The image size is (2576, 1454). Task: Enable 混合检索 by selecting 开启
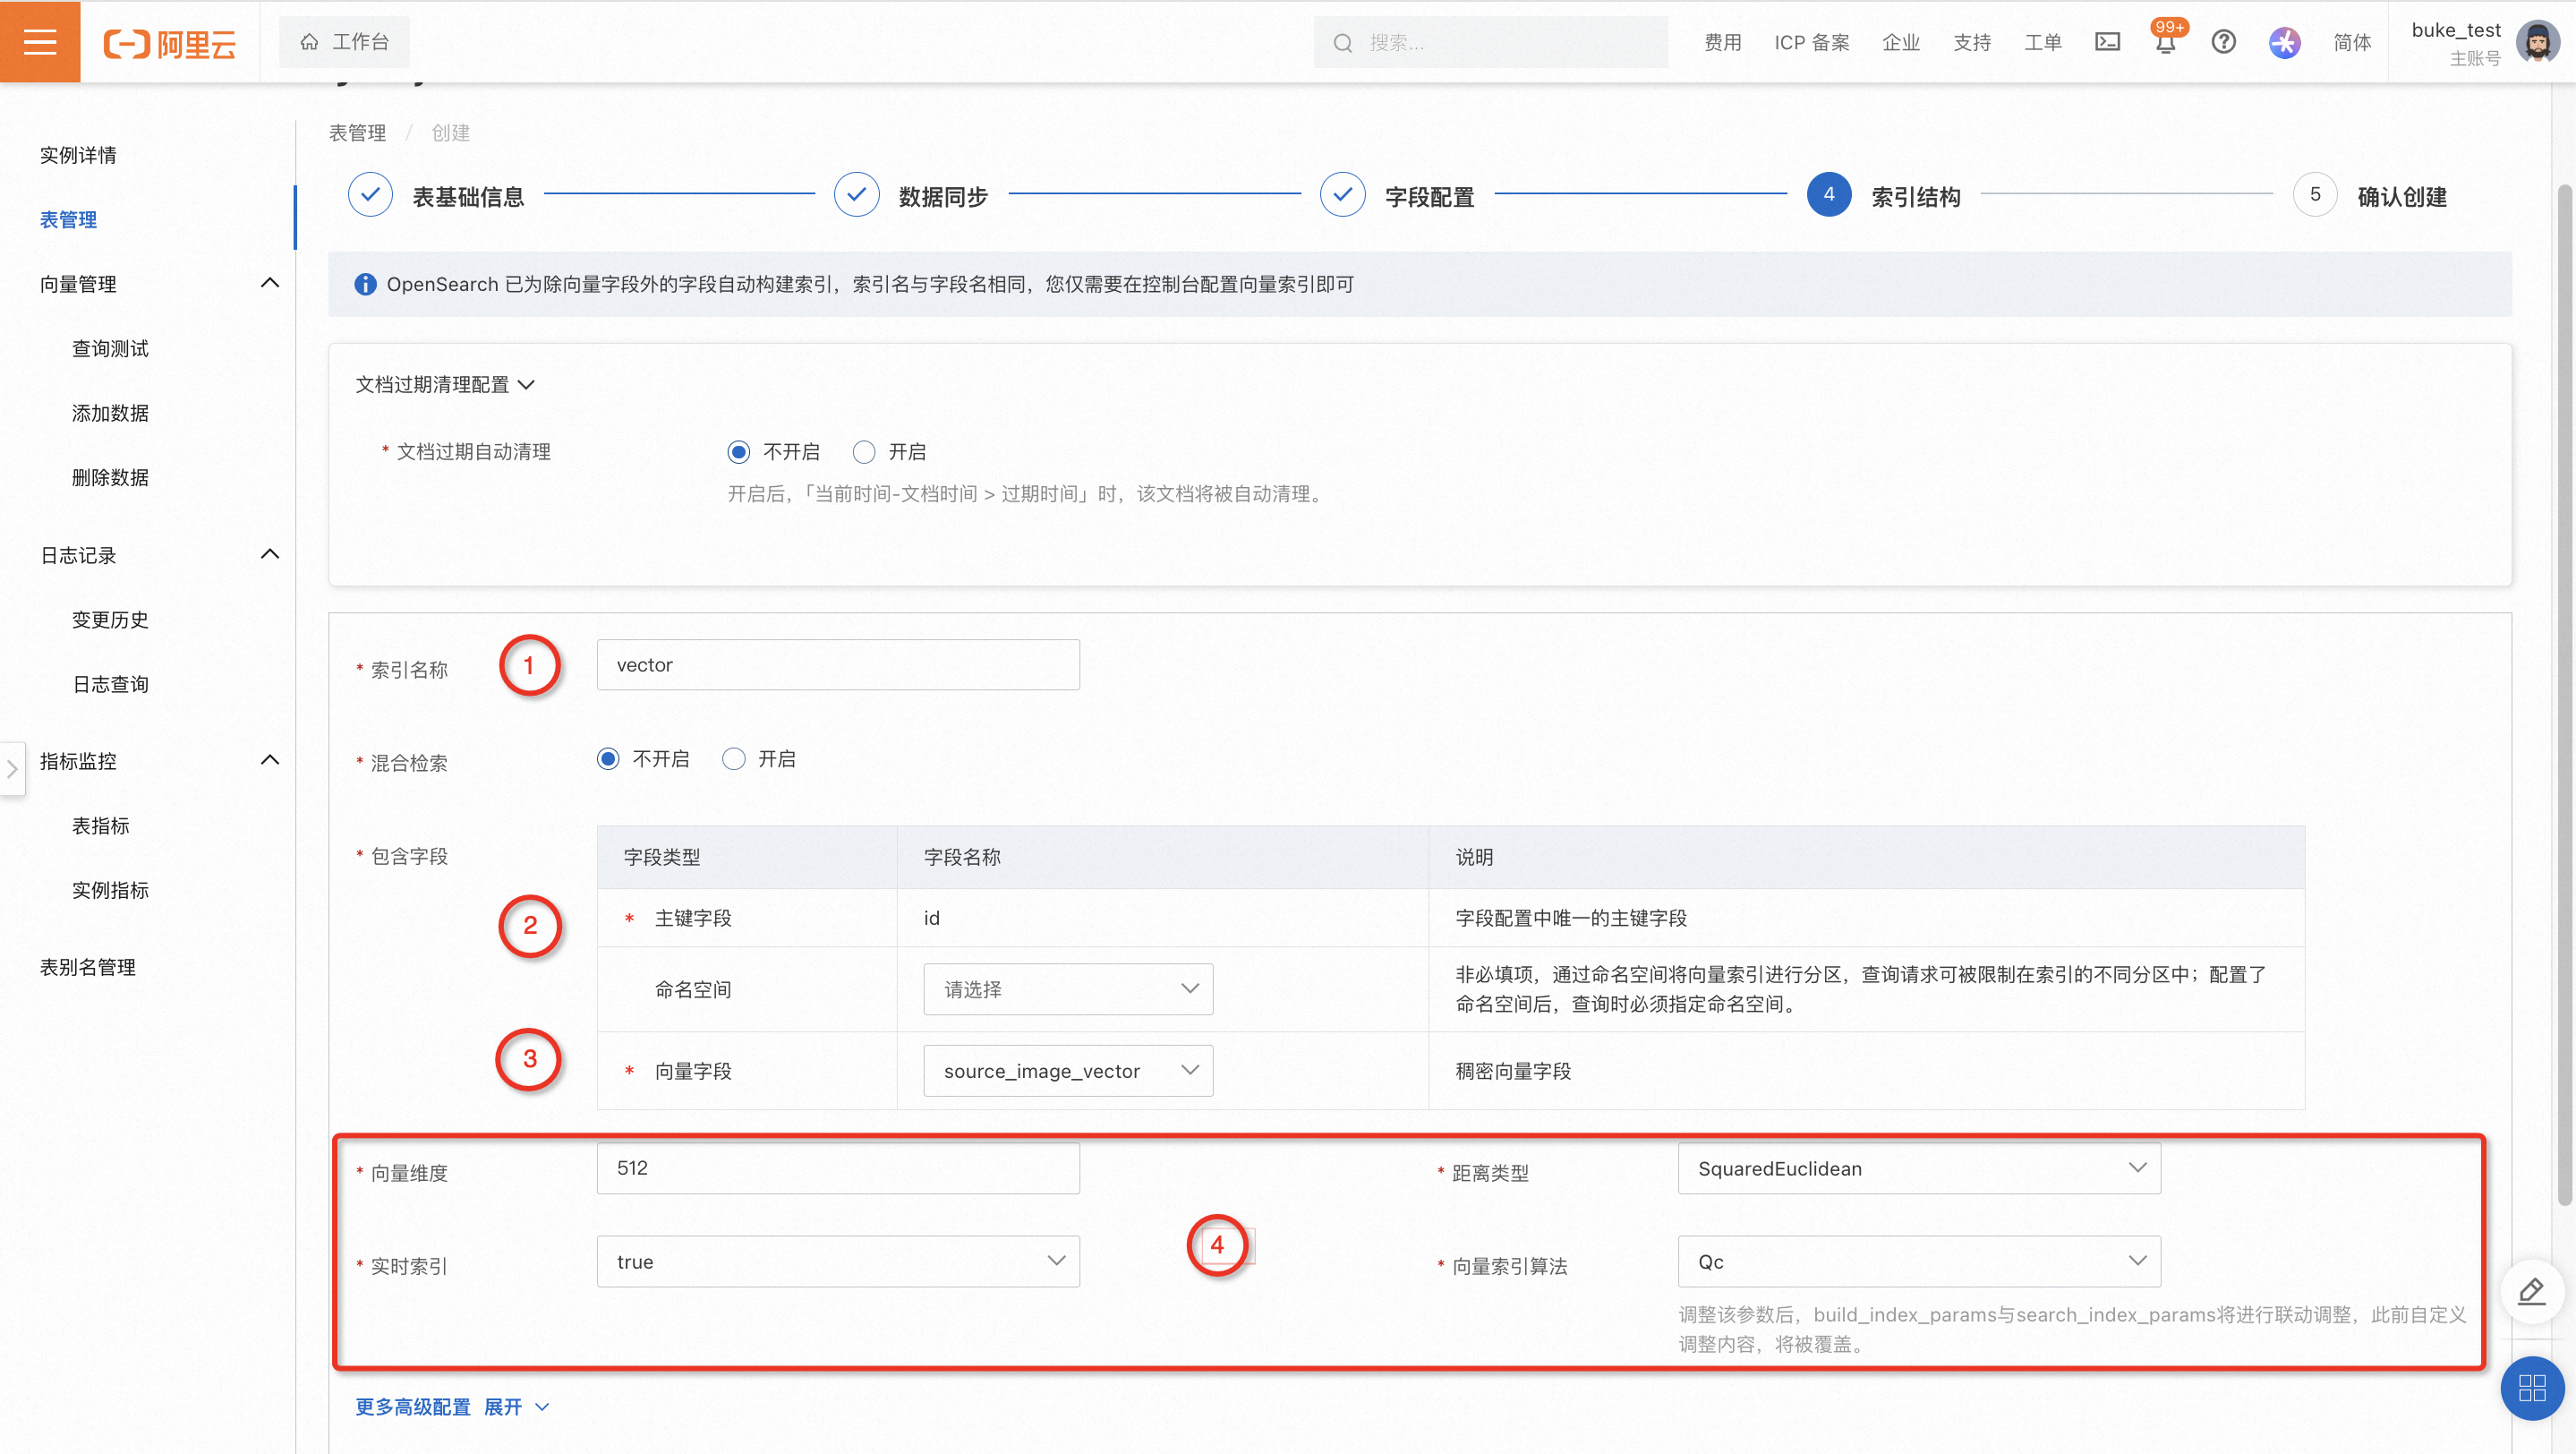(734, 759)
